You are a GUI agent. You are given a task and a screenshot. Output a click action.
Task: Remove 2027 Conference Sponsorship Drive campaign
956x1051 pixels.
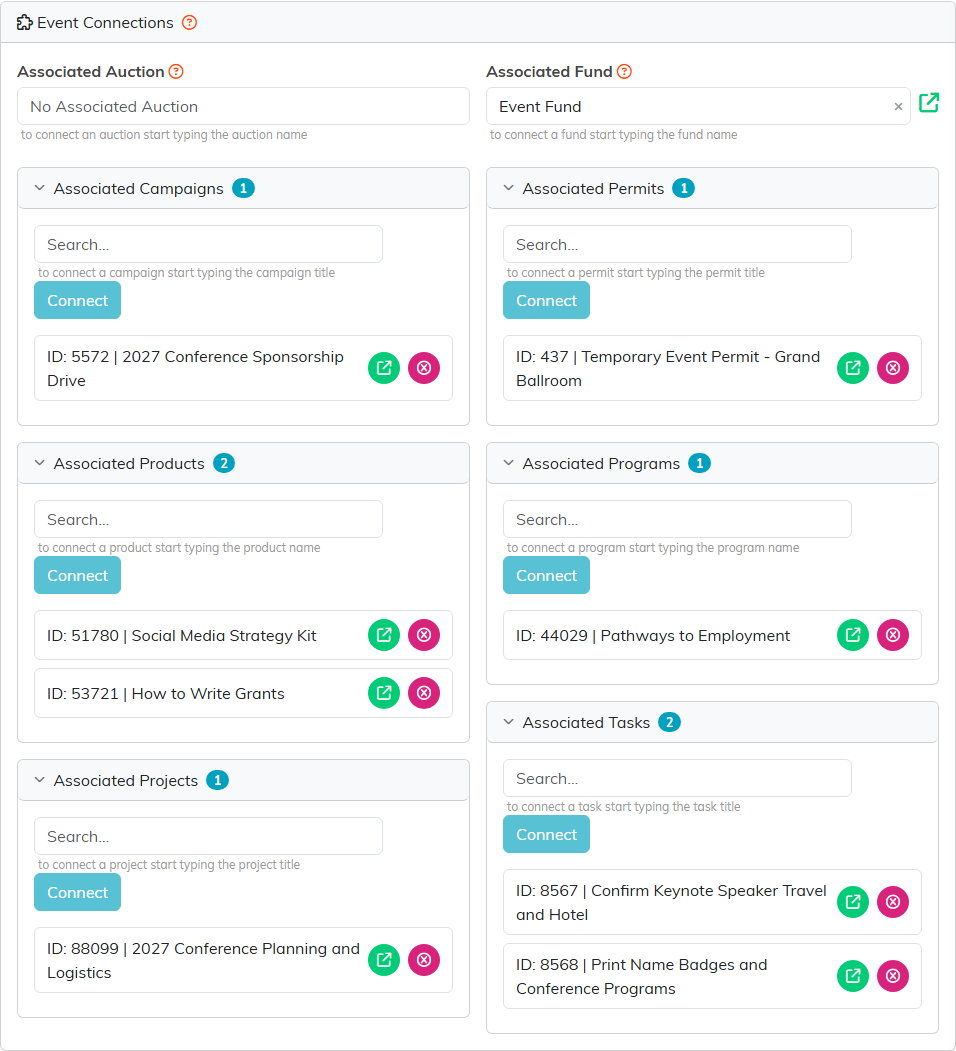pyautogui.click(x=424, y=368)
